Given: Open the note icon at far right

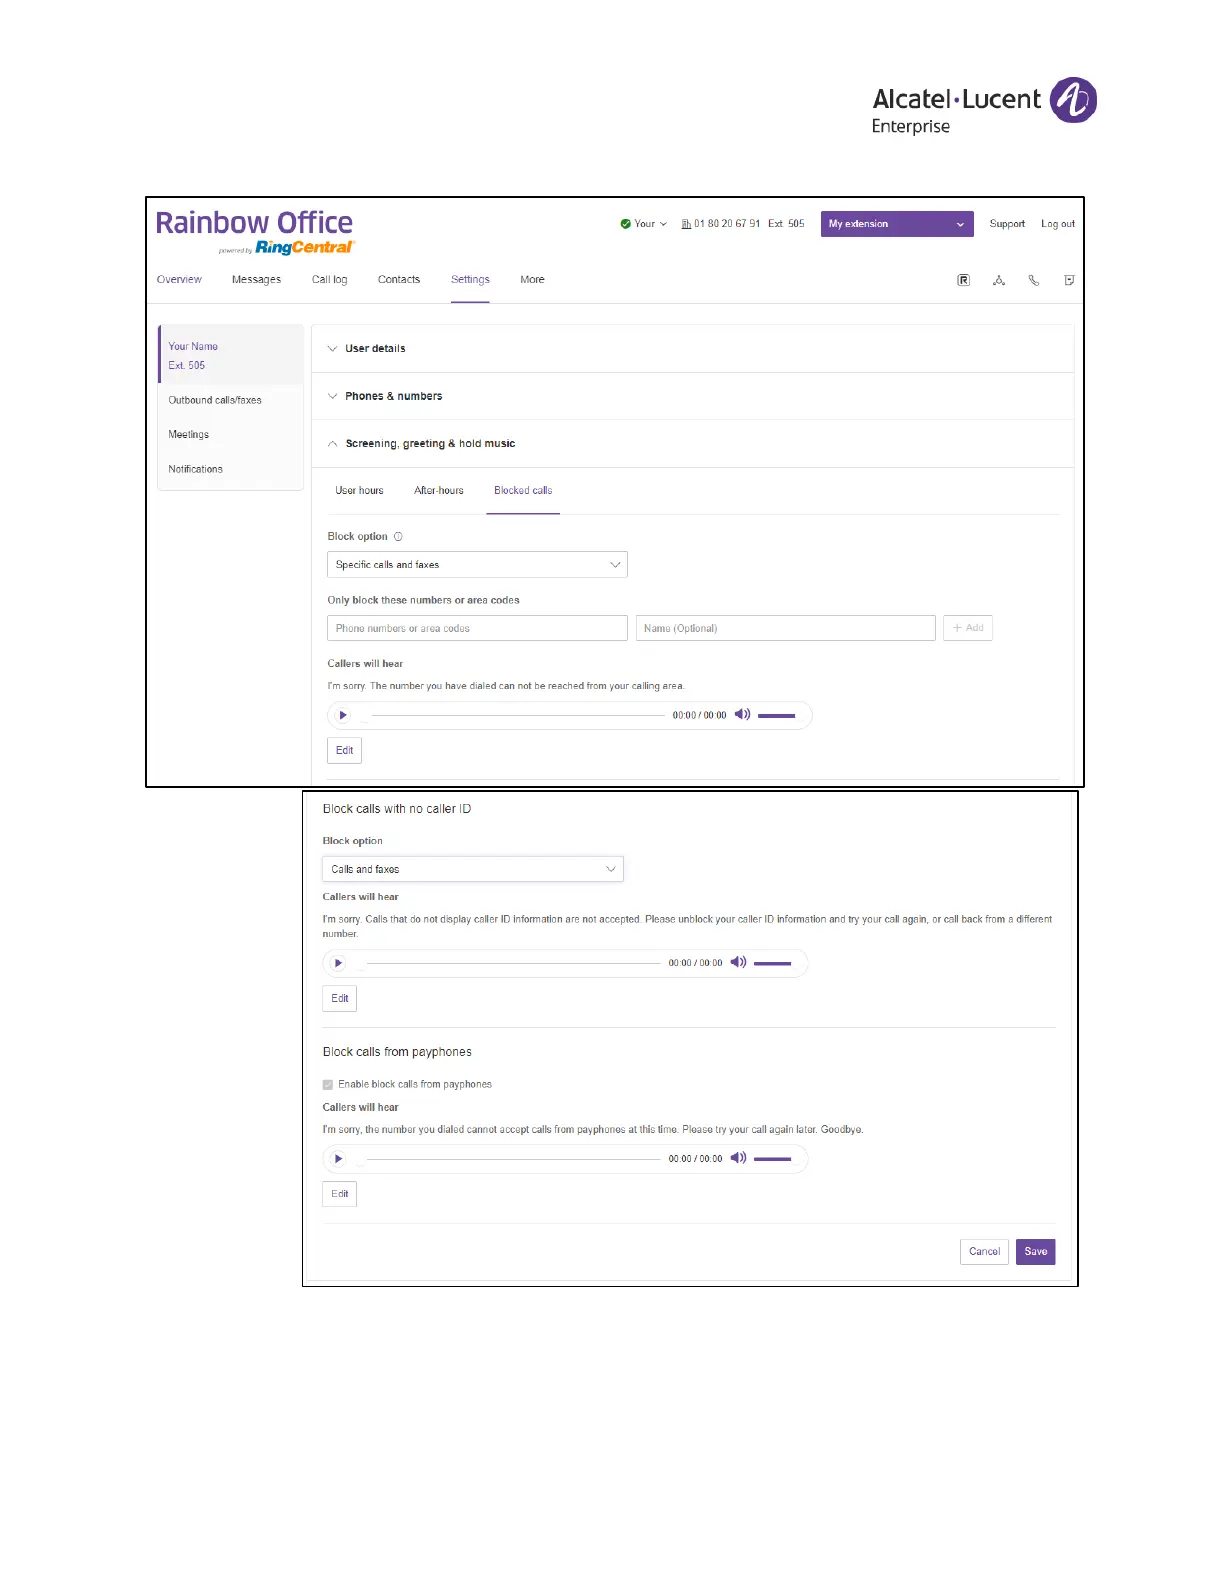Looking at the screenshot, I should [1069, 281].
